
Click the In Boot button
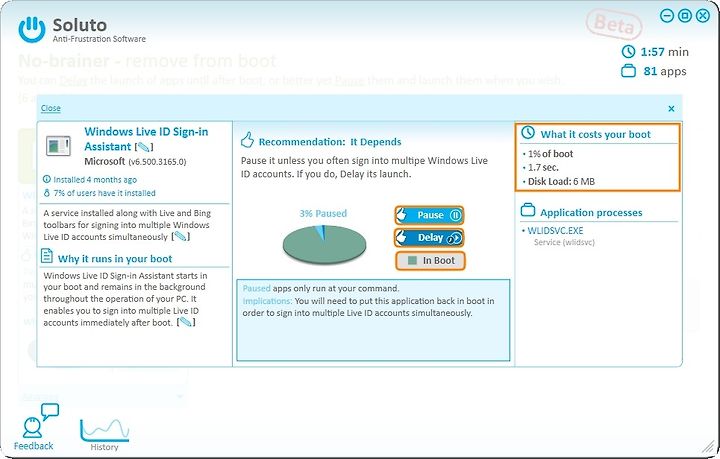coord(430,261)
